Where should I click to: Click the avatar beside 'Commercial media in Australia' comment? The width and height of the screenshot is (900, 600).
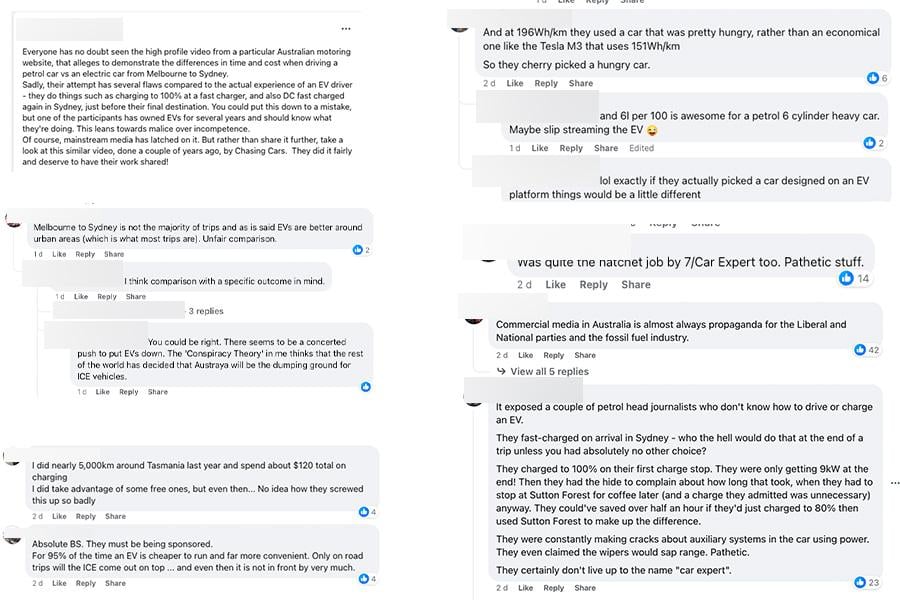[x=474, y=319]
